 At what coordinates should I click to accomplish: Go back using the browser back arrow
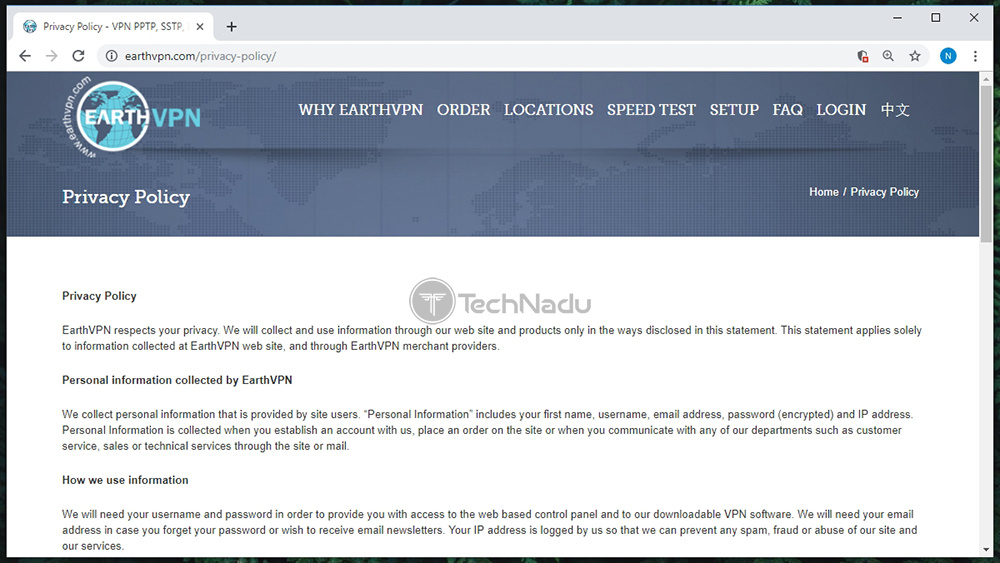pyautogui.click(x=25, y=56)
